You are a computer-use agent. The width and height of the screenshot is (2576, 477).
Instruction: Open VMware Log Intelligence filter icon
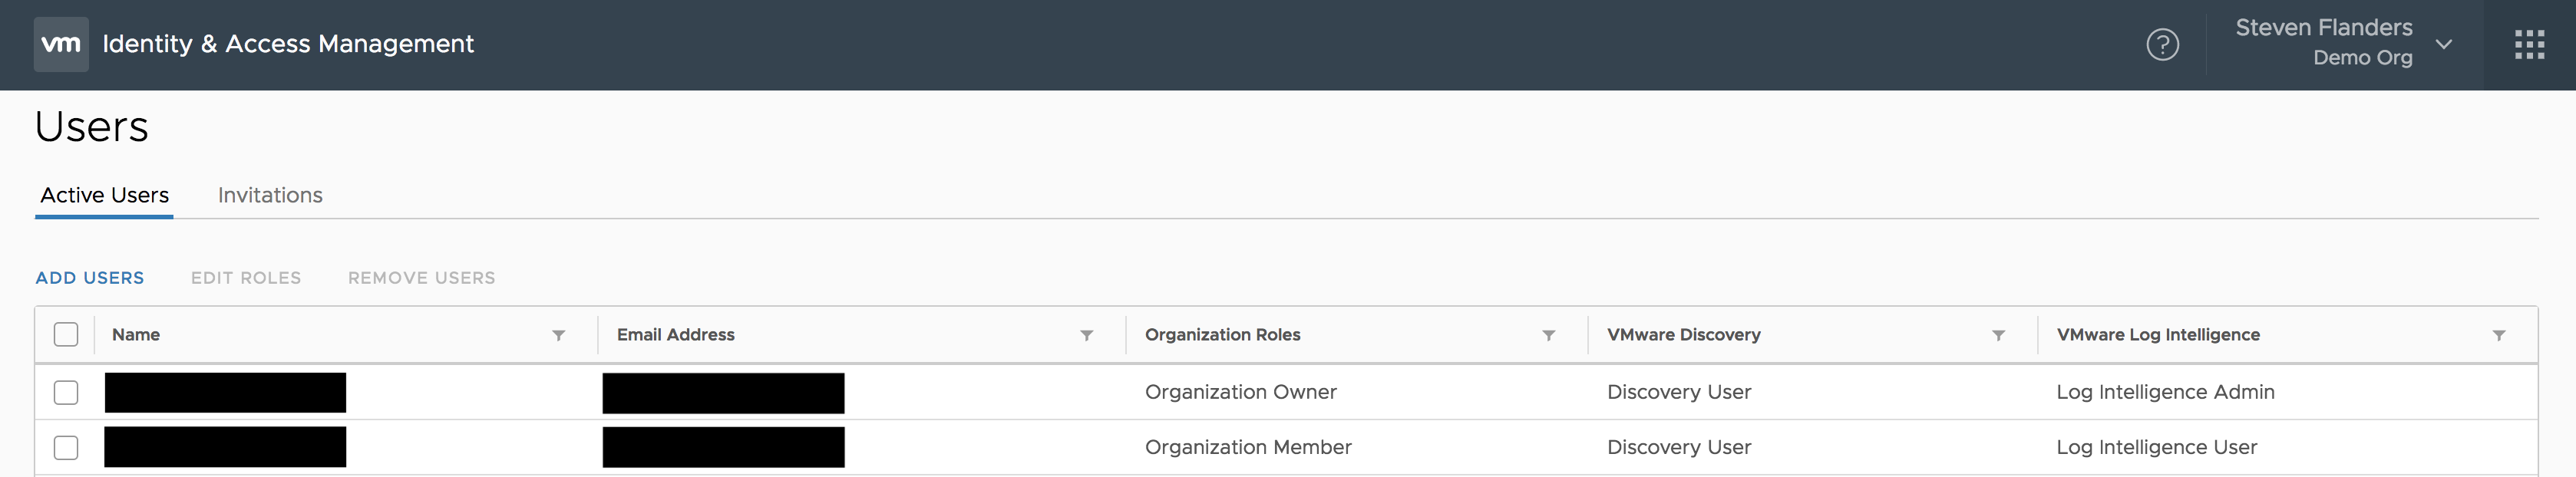click(x=2498, y=335)
